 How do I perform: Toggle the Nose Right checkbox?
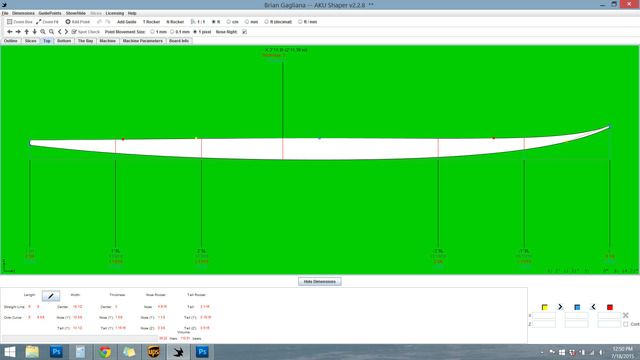[244, 31]
